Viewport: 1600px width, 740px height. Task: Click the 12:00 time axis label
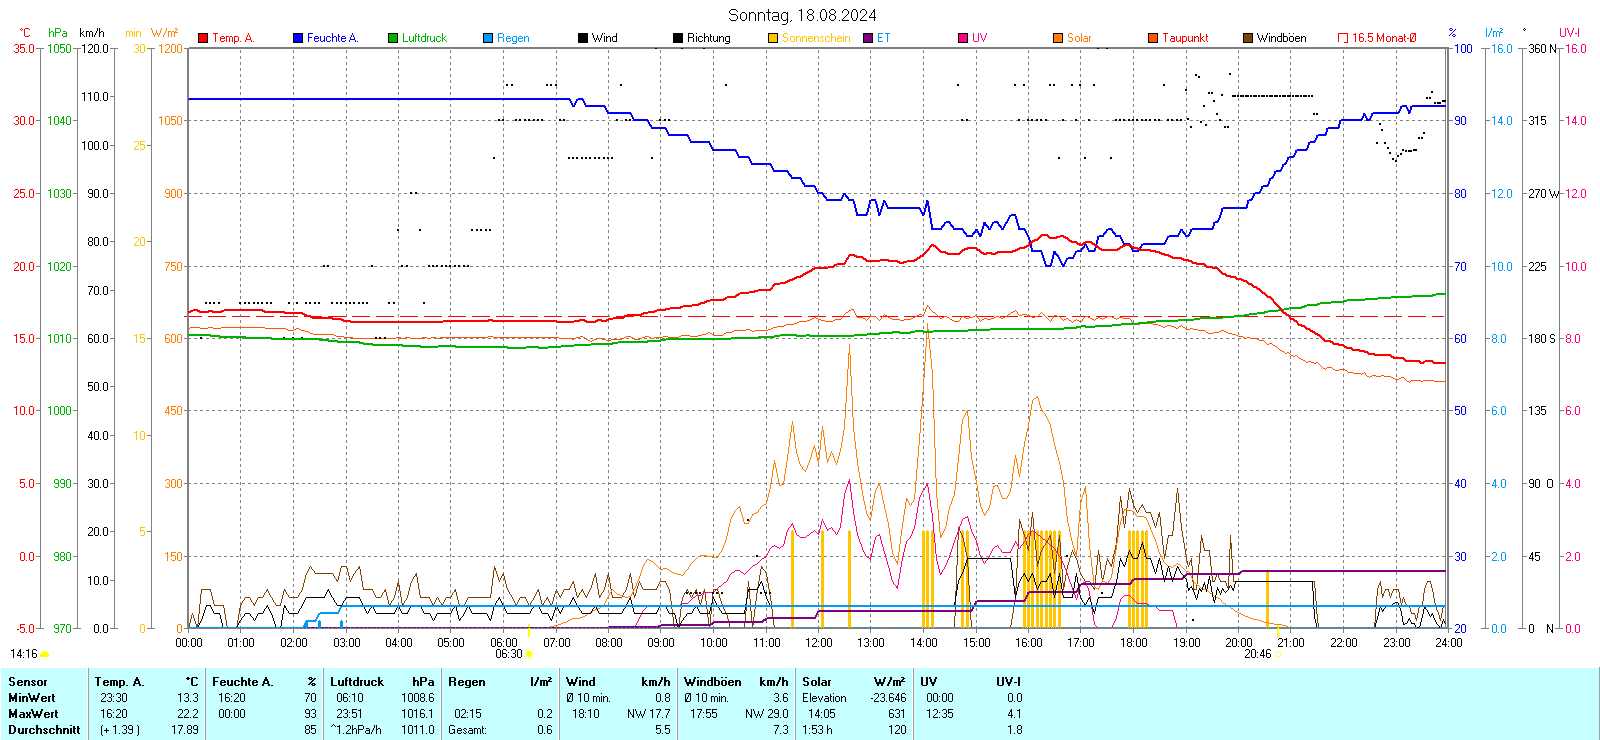pyautogui.click(x=818, y=643)
